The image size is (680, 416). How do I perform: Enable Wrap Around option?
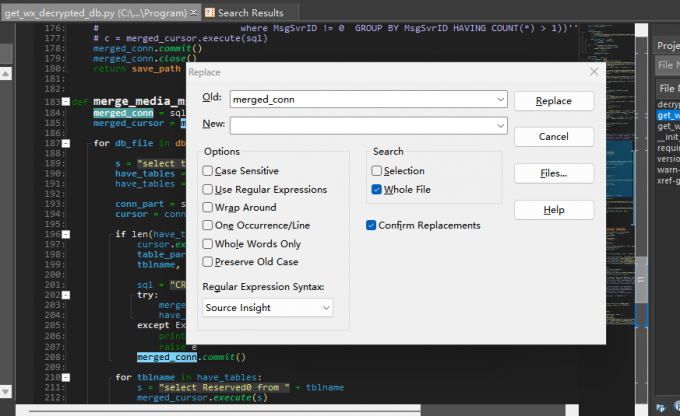click(x=208, y=207)
